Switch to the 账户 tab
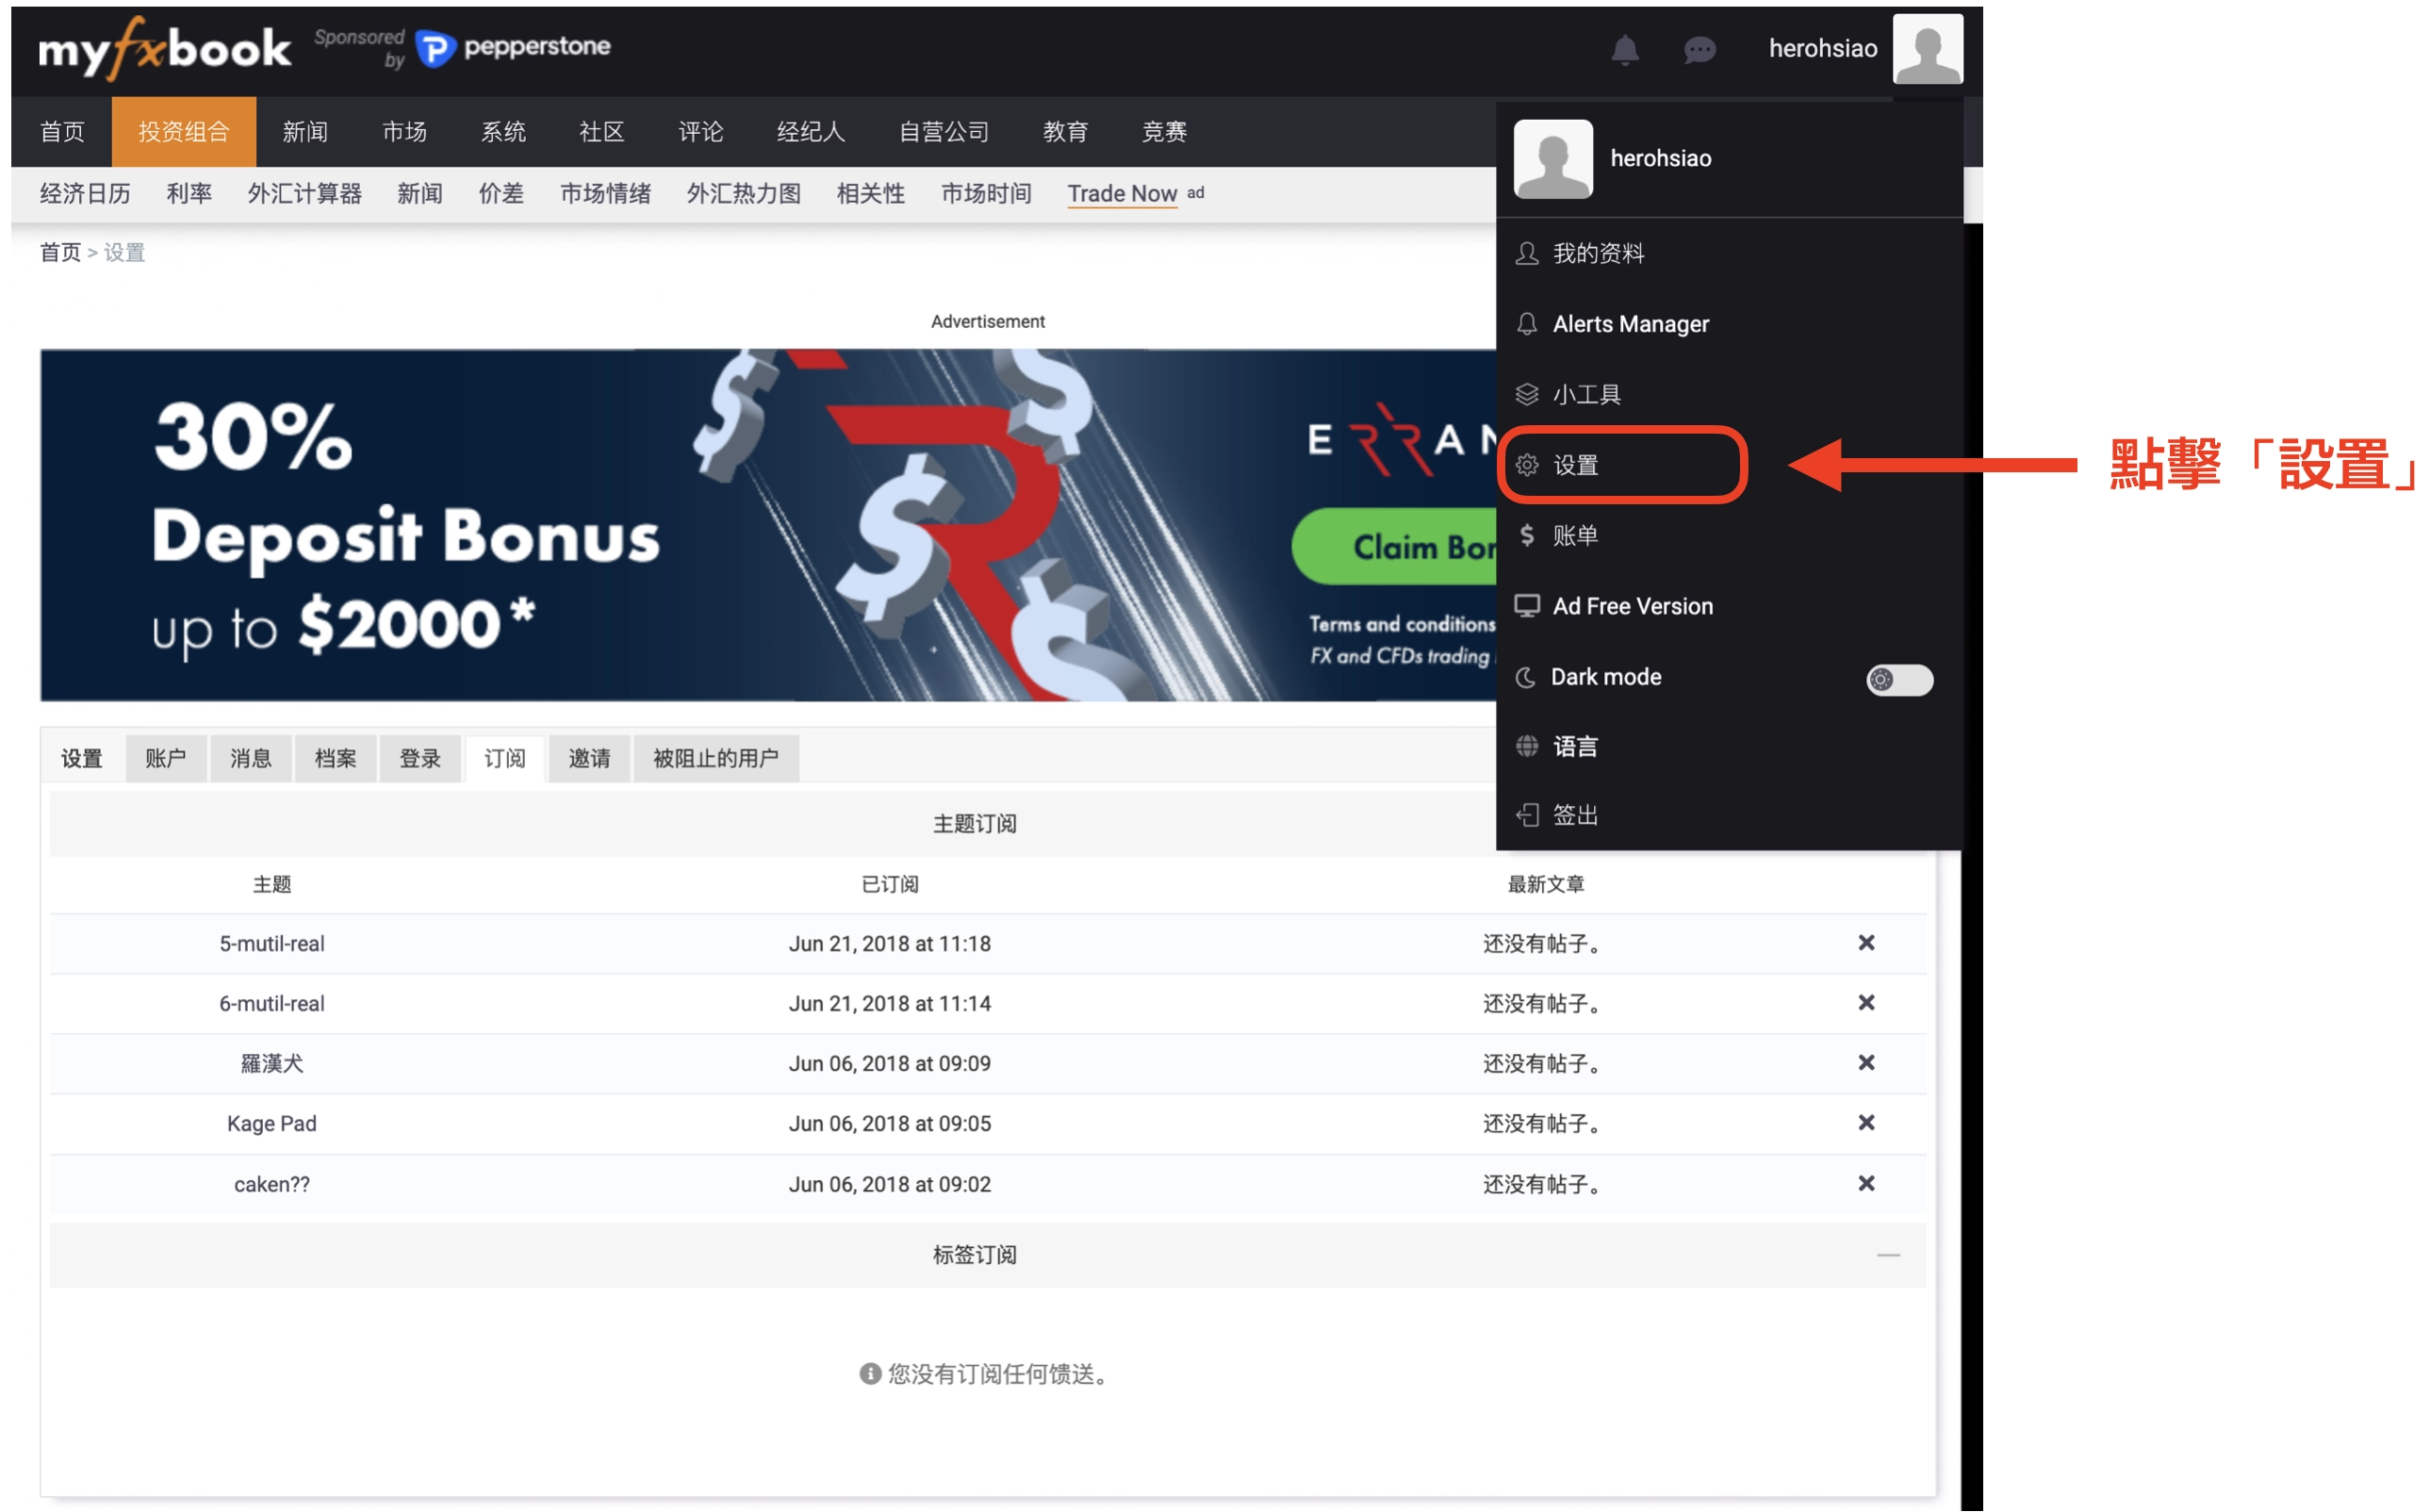 [166, 759]
